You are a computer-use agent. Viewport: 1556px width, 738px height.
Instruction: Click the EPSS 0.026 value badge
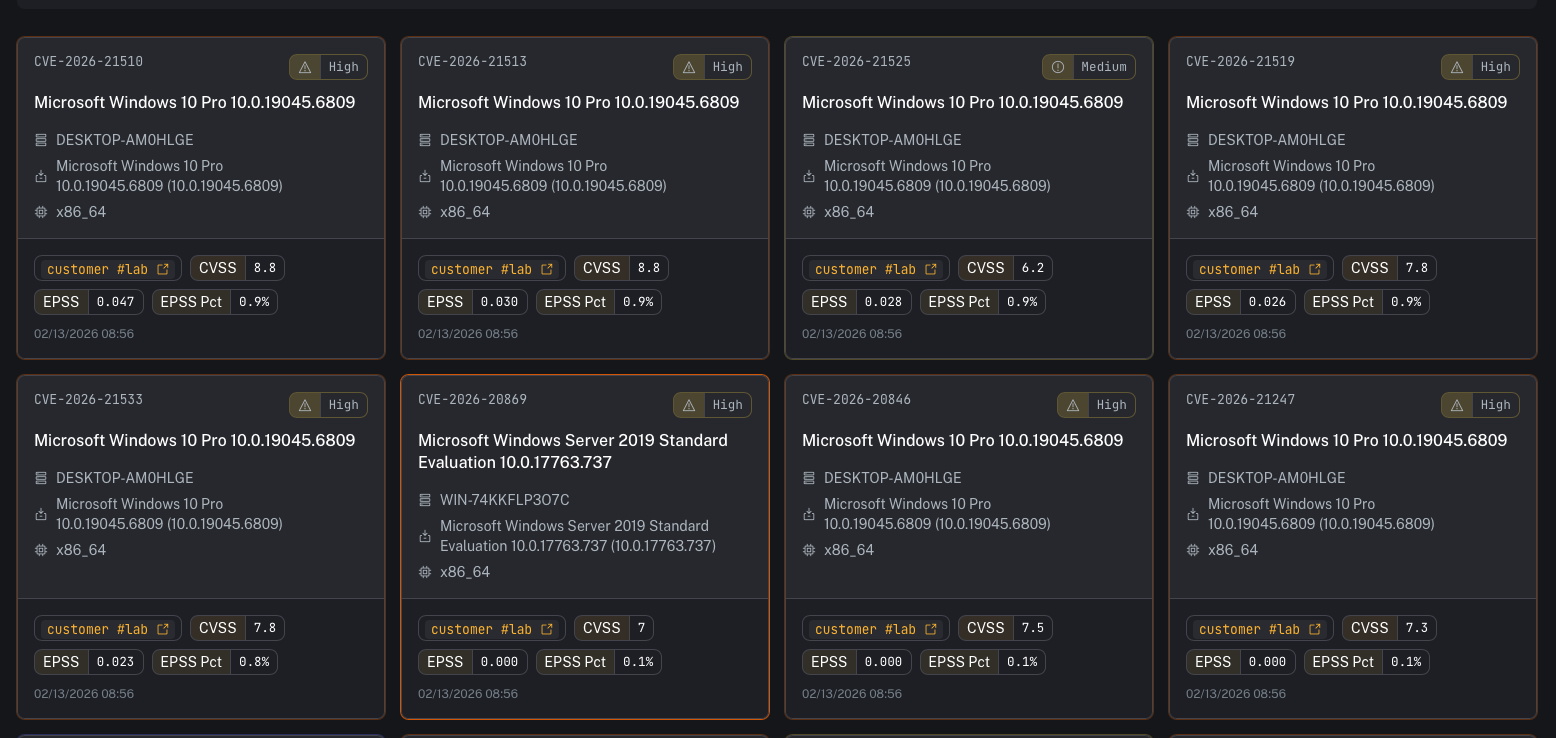pos(1241,302)
